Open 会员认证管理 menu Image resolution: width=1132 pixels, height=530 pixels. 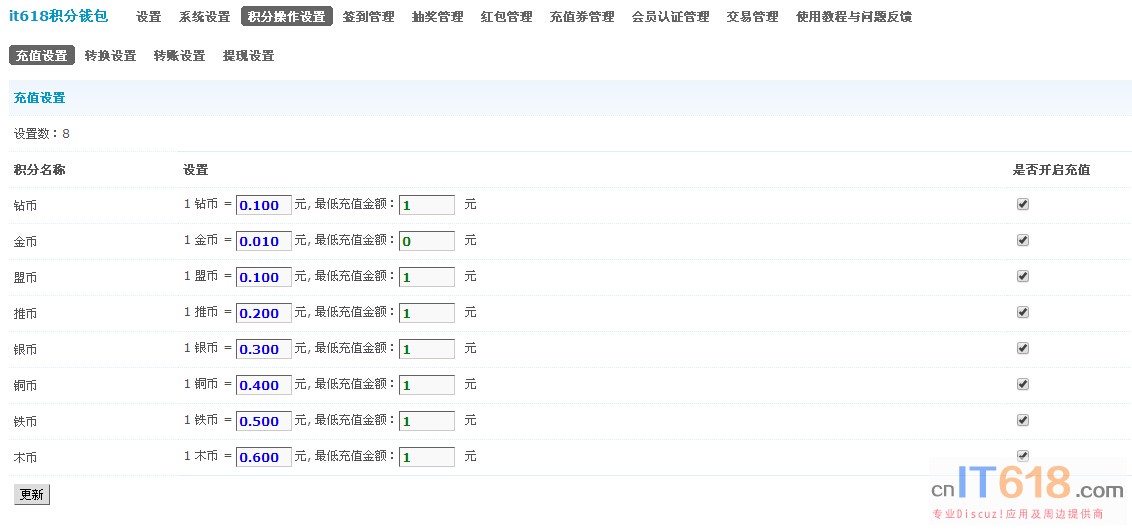point(671,17)
